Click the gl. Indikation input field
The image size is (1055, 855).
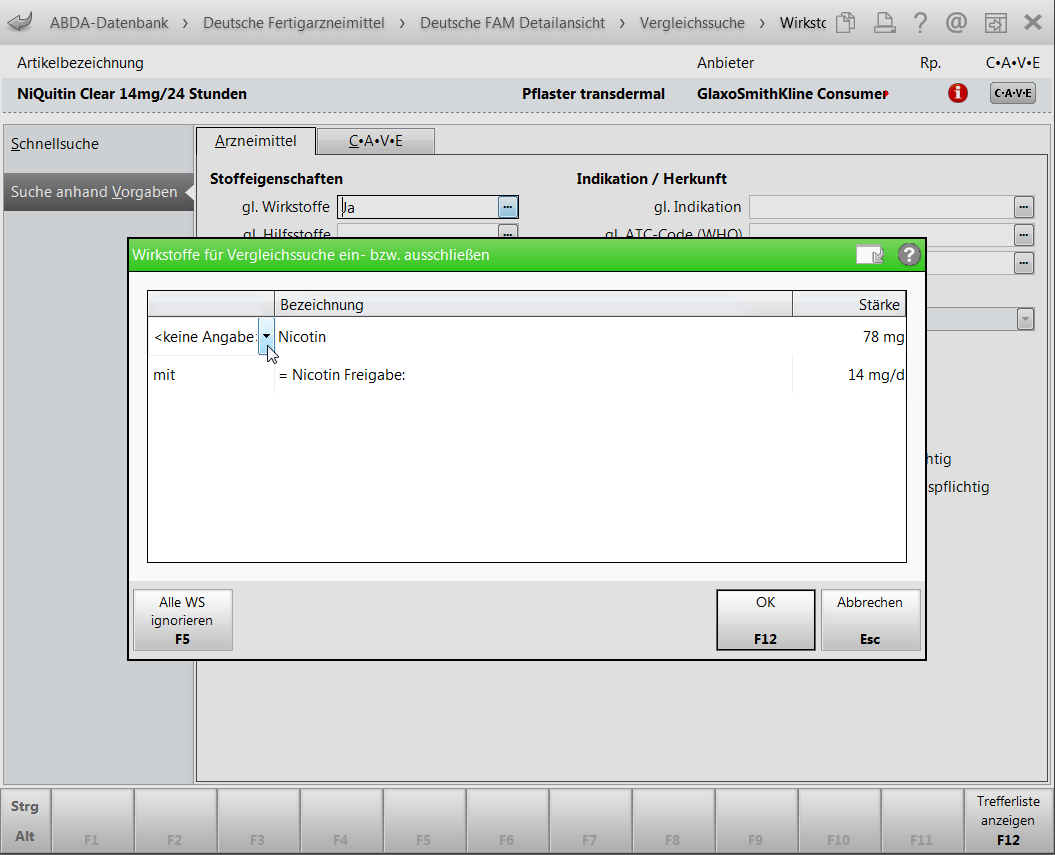[x=881, y=207]
